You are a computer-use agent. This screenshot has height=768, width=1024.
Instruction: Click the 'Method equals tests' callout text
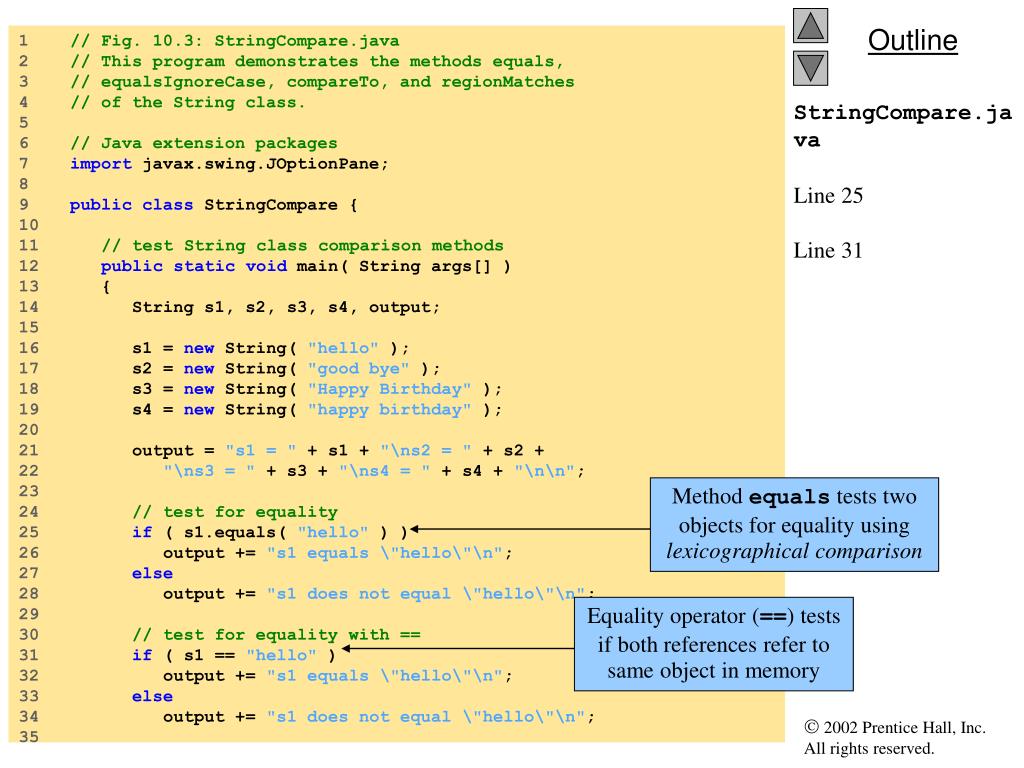[794, 524]
